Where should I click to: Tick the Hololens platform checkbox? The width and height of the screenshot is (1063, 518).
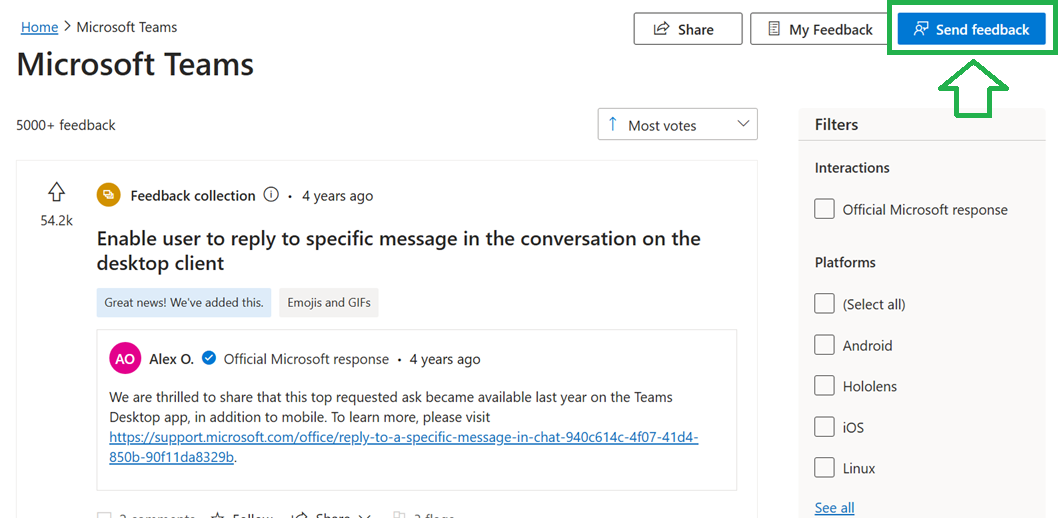(824, 386)
